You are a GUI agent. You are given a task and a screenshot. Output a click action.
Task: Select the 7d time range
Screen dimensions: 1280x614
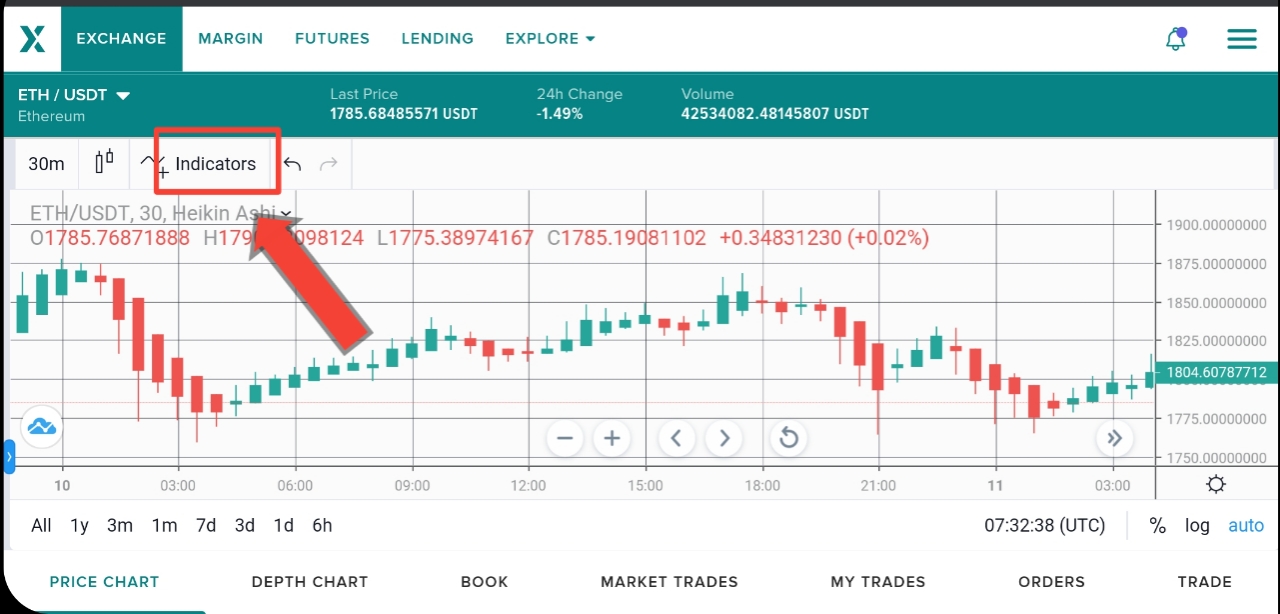pyautogui.click(x=206, y=525)
